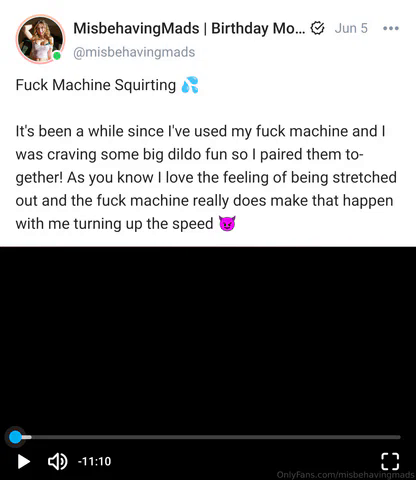Open the post dated Jun 5
Screen dimensions: 416x480
pos(351,28)
